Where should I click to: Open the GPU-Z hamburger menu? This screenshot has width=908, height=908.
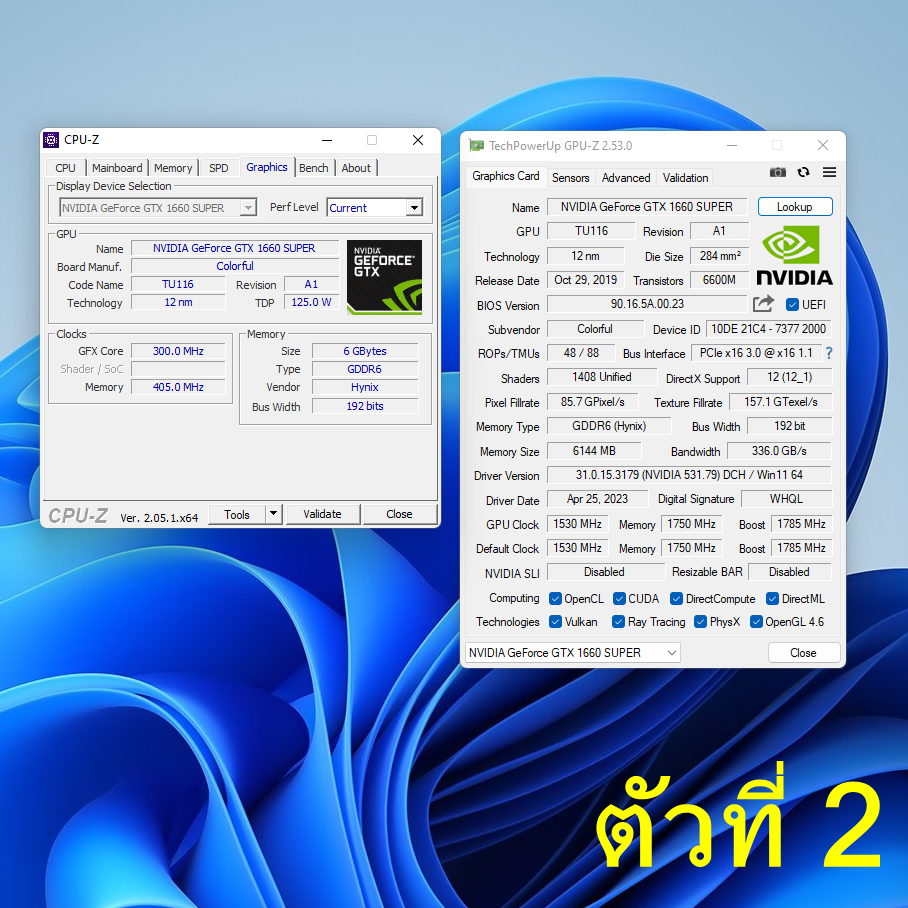click(x=829, y=173)
